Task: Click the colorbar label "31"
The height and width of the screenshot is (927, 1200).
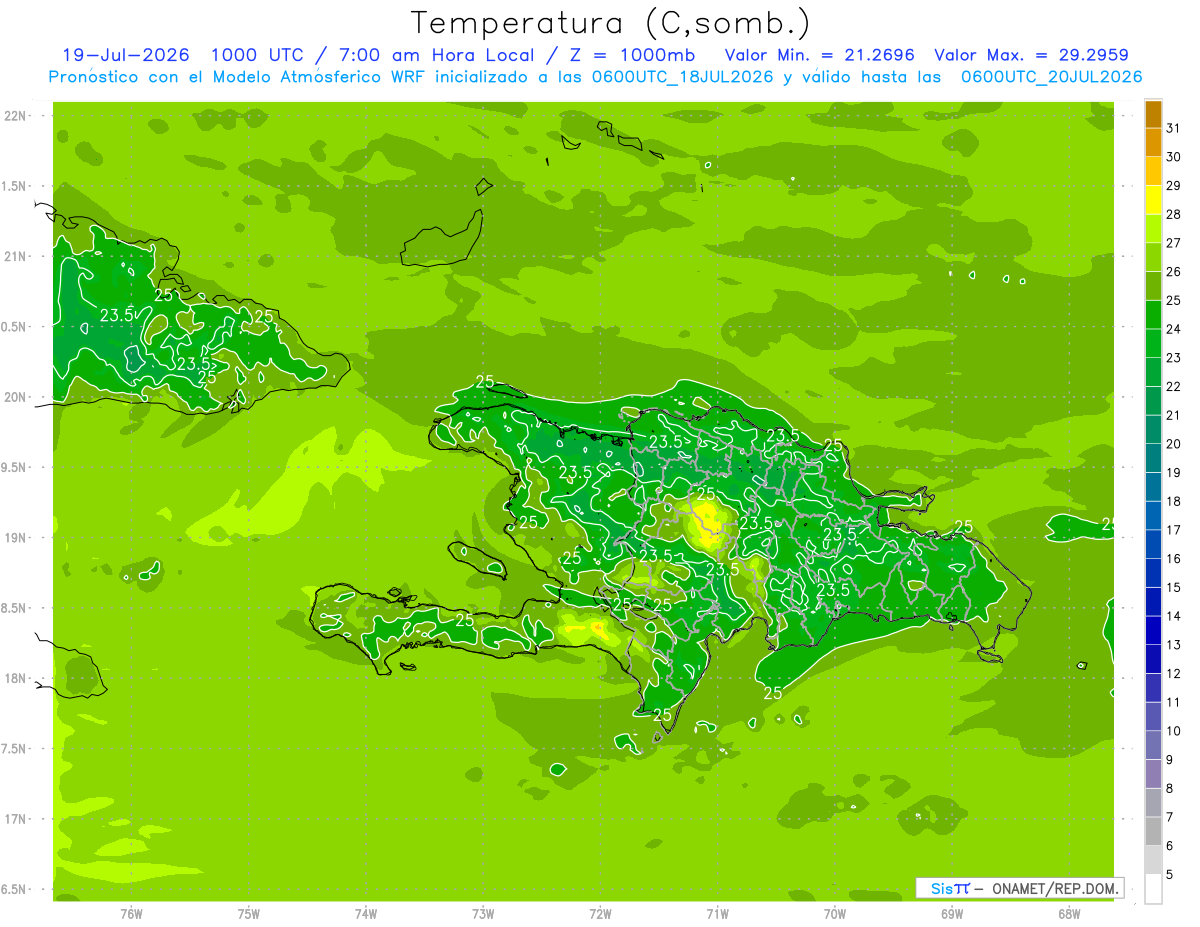Action: tap(1174, 127)
